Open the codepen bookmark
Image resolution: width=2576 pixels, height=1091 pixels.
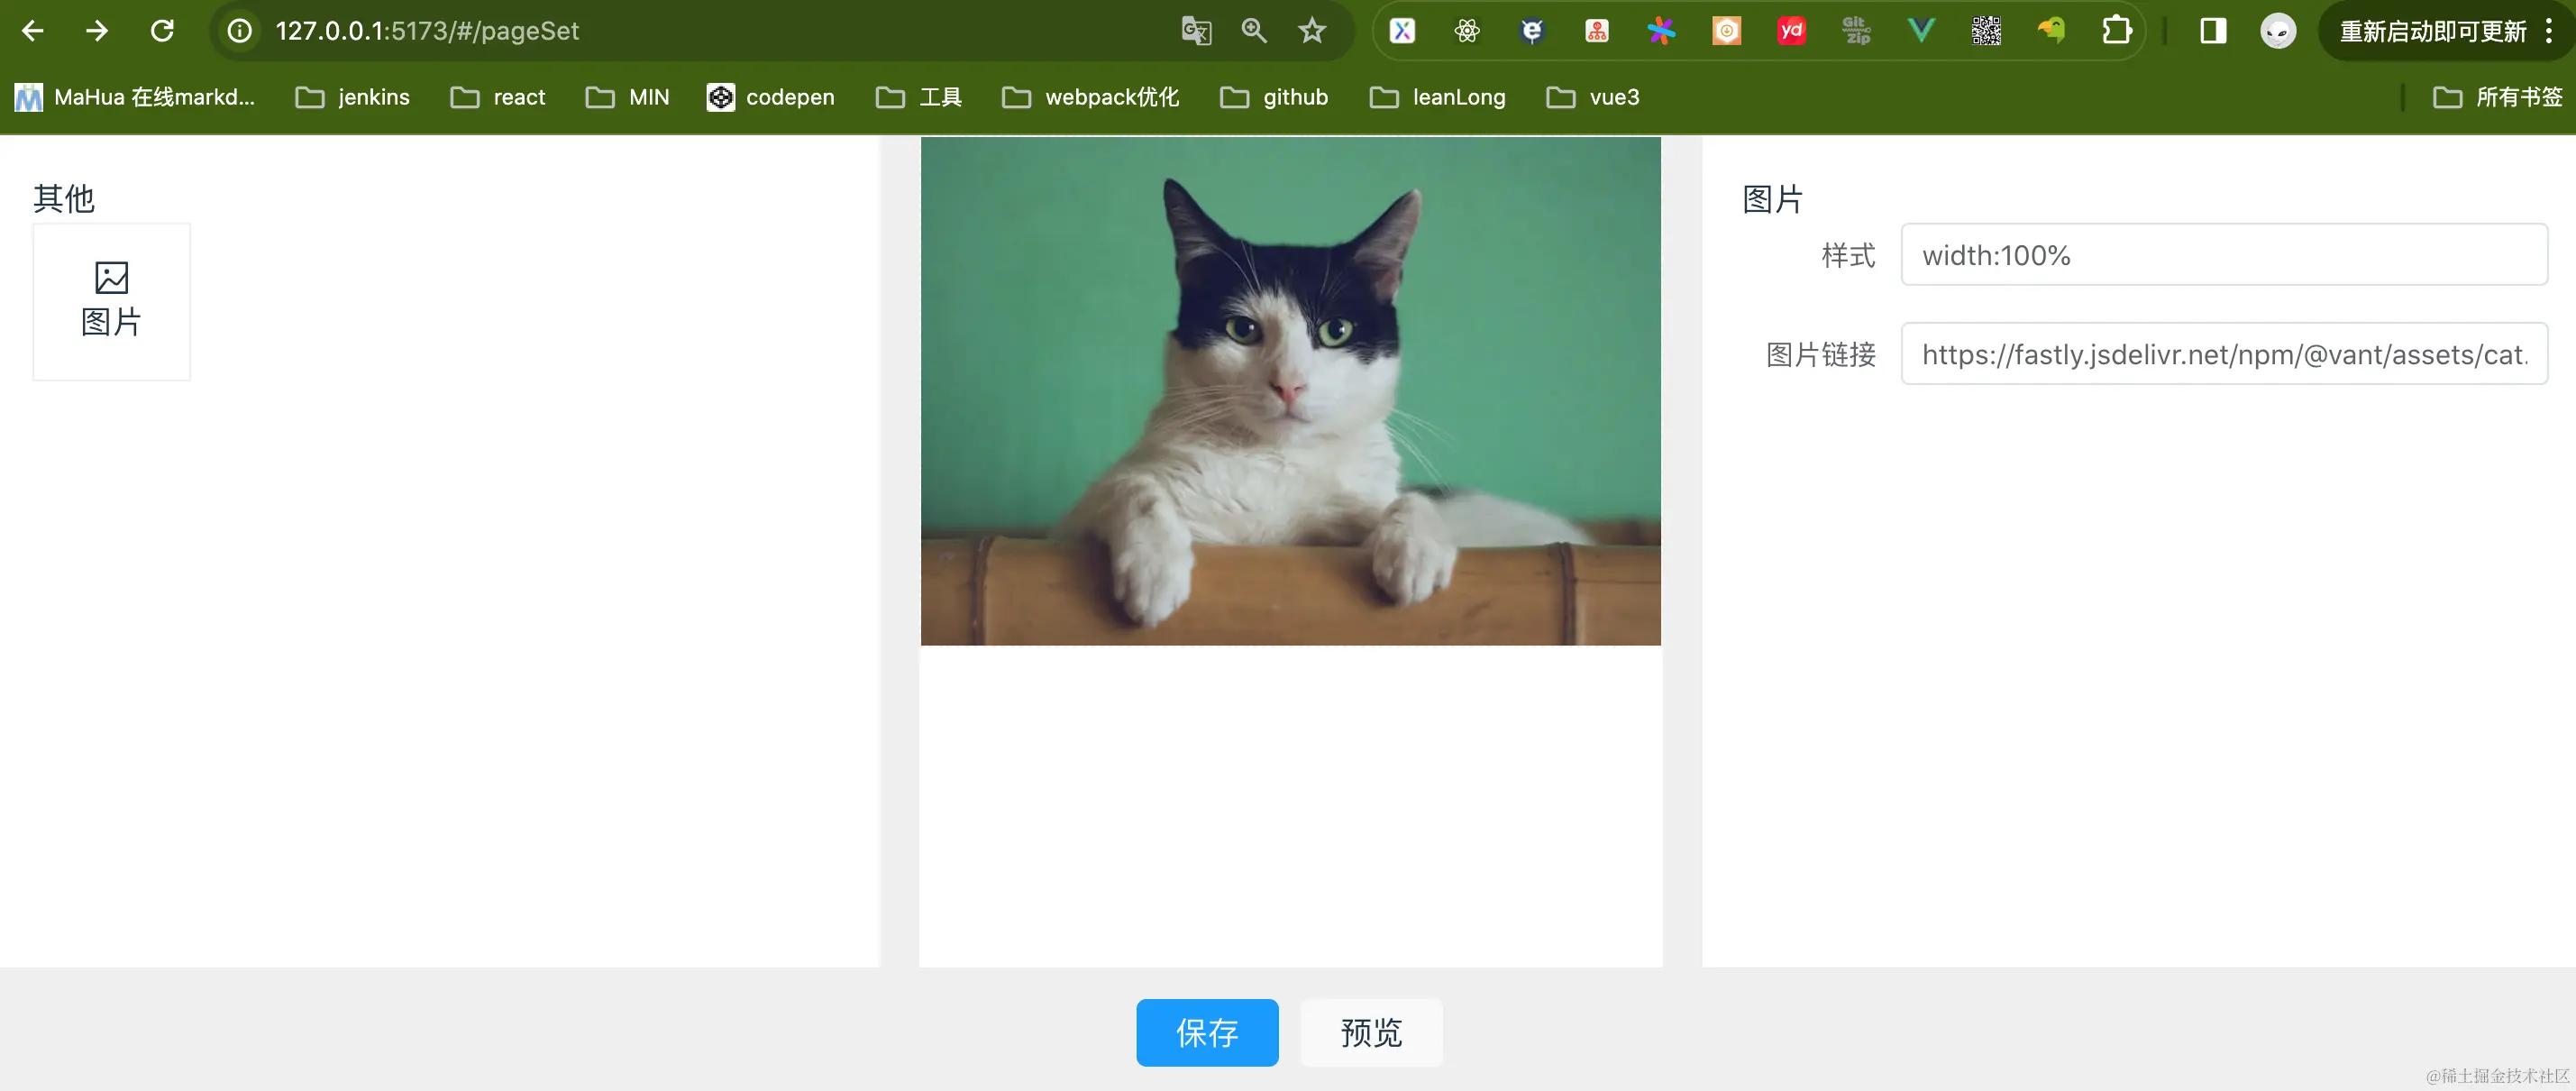point(770,97)
